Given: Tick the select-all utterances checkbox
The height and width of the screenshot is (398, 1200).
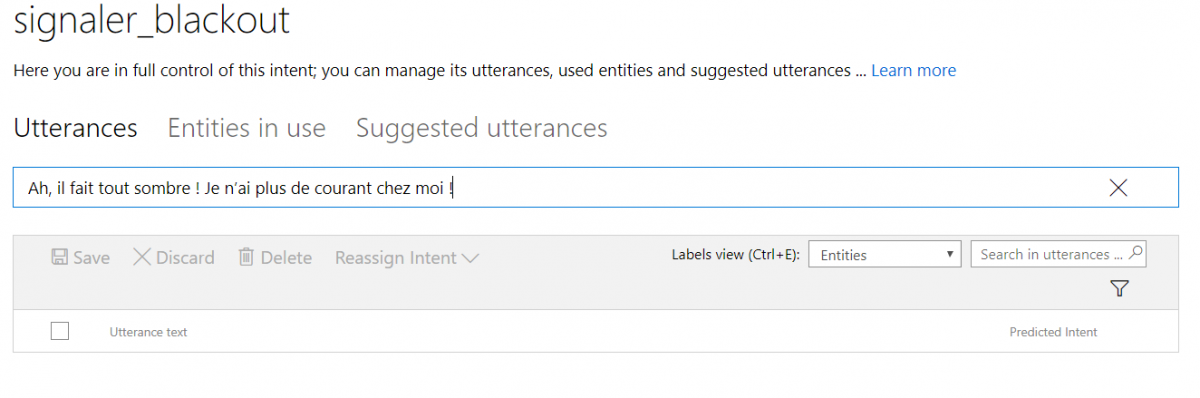Looking at the screenshot, I should 60,331.
